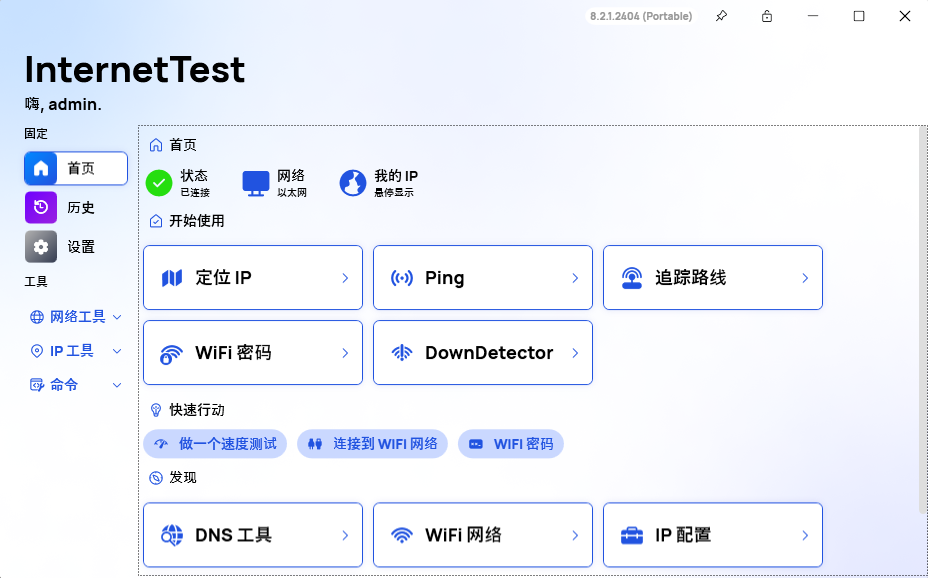The height and width of the screenshot is (578, 928).
Task: Open the IP 配置 tool
Action: (x=712, y=534)
